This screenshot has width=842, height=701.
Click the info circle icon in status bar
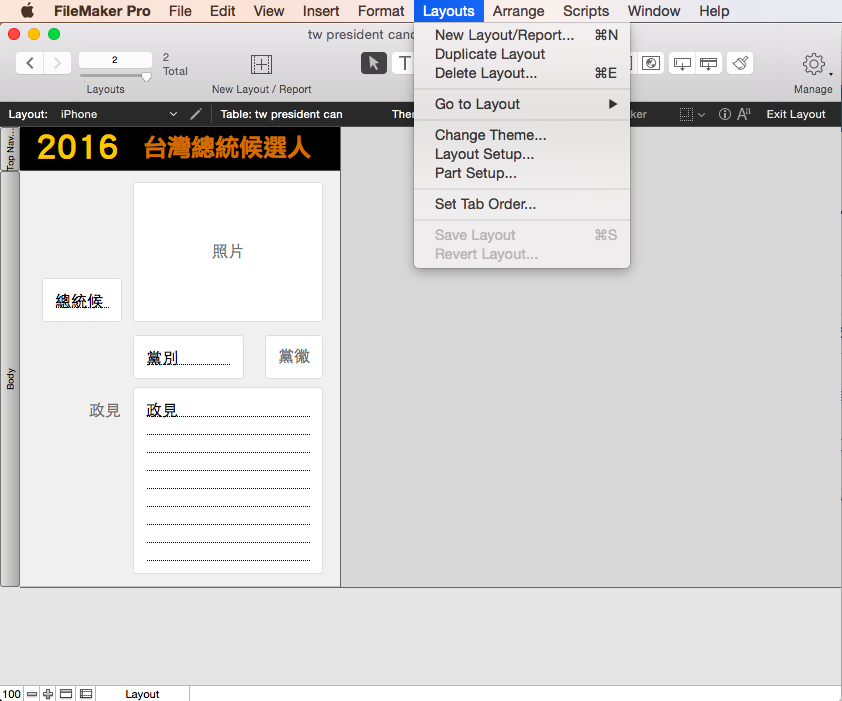point(724,114)
